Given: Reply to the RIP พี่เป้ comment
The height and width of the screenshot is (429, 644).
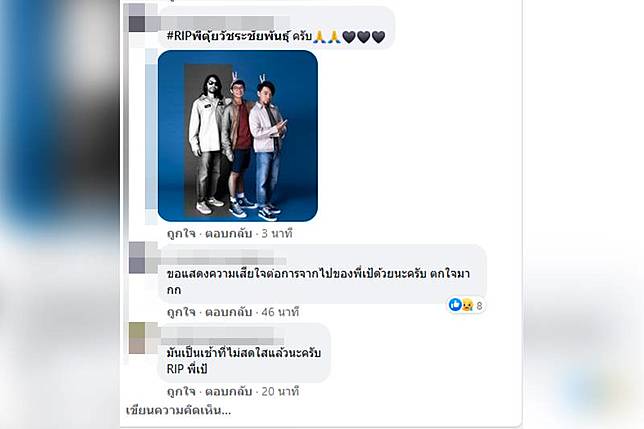Looking at the screenshot, I should pyautogui.click(x=228, y=391).
